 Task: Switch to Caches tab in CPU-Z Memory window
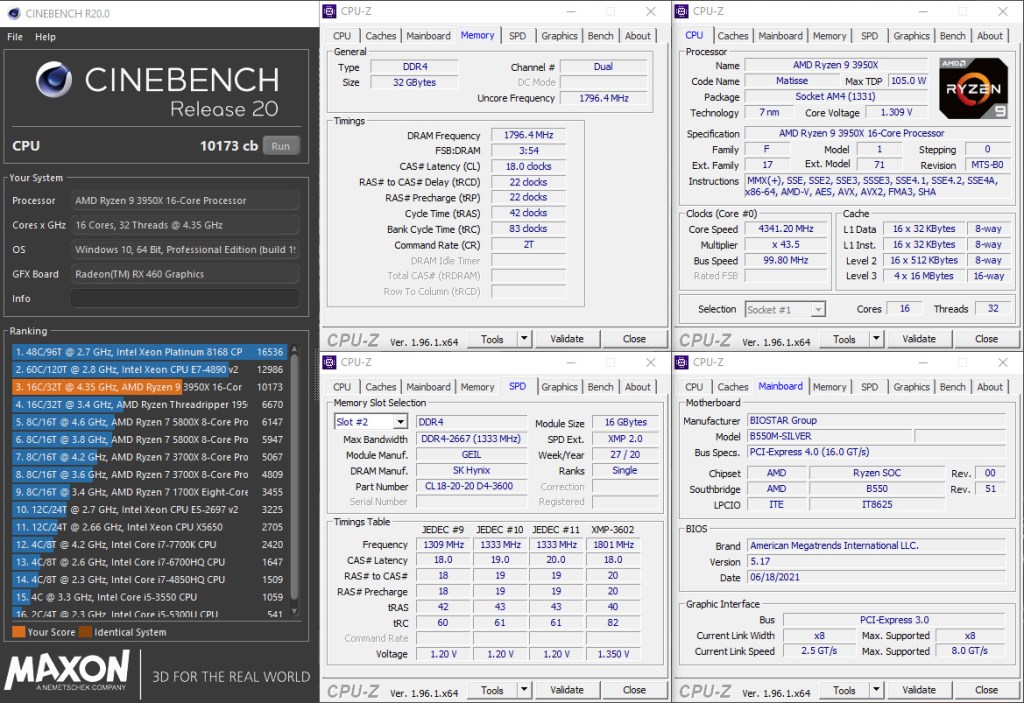coord(380,36)
